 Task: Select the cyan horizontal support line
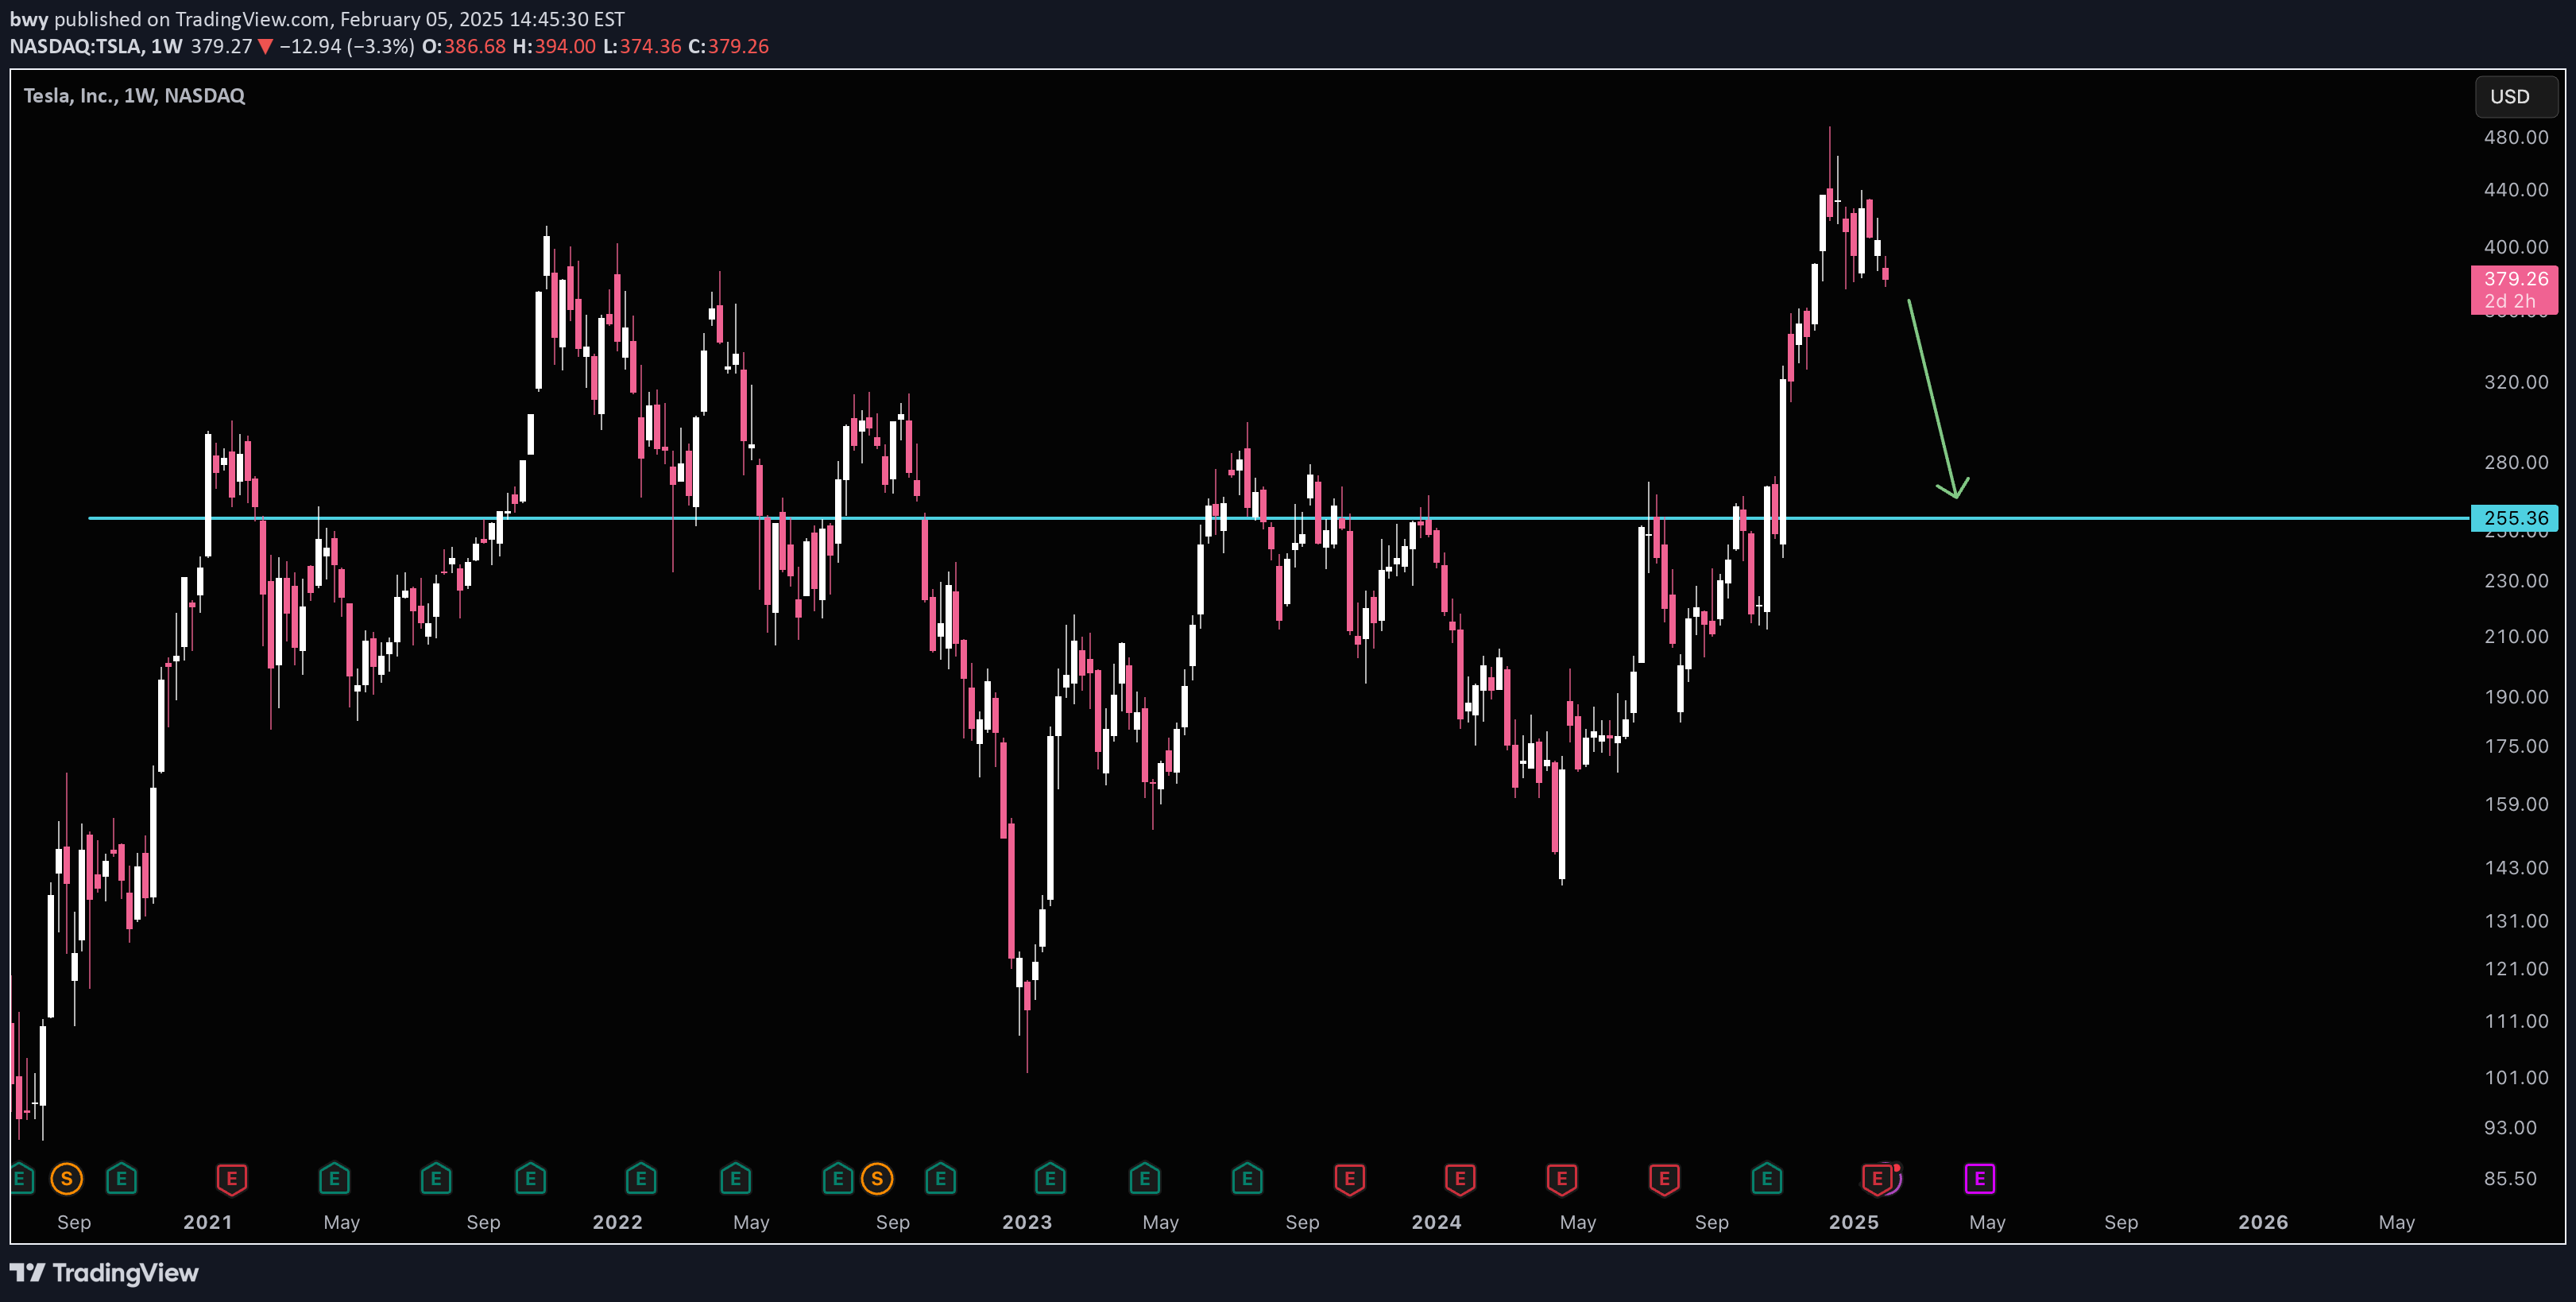pos(1280,518)
